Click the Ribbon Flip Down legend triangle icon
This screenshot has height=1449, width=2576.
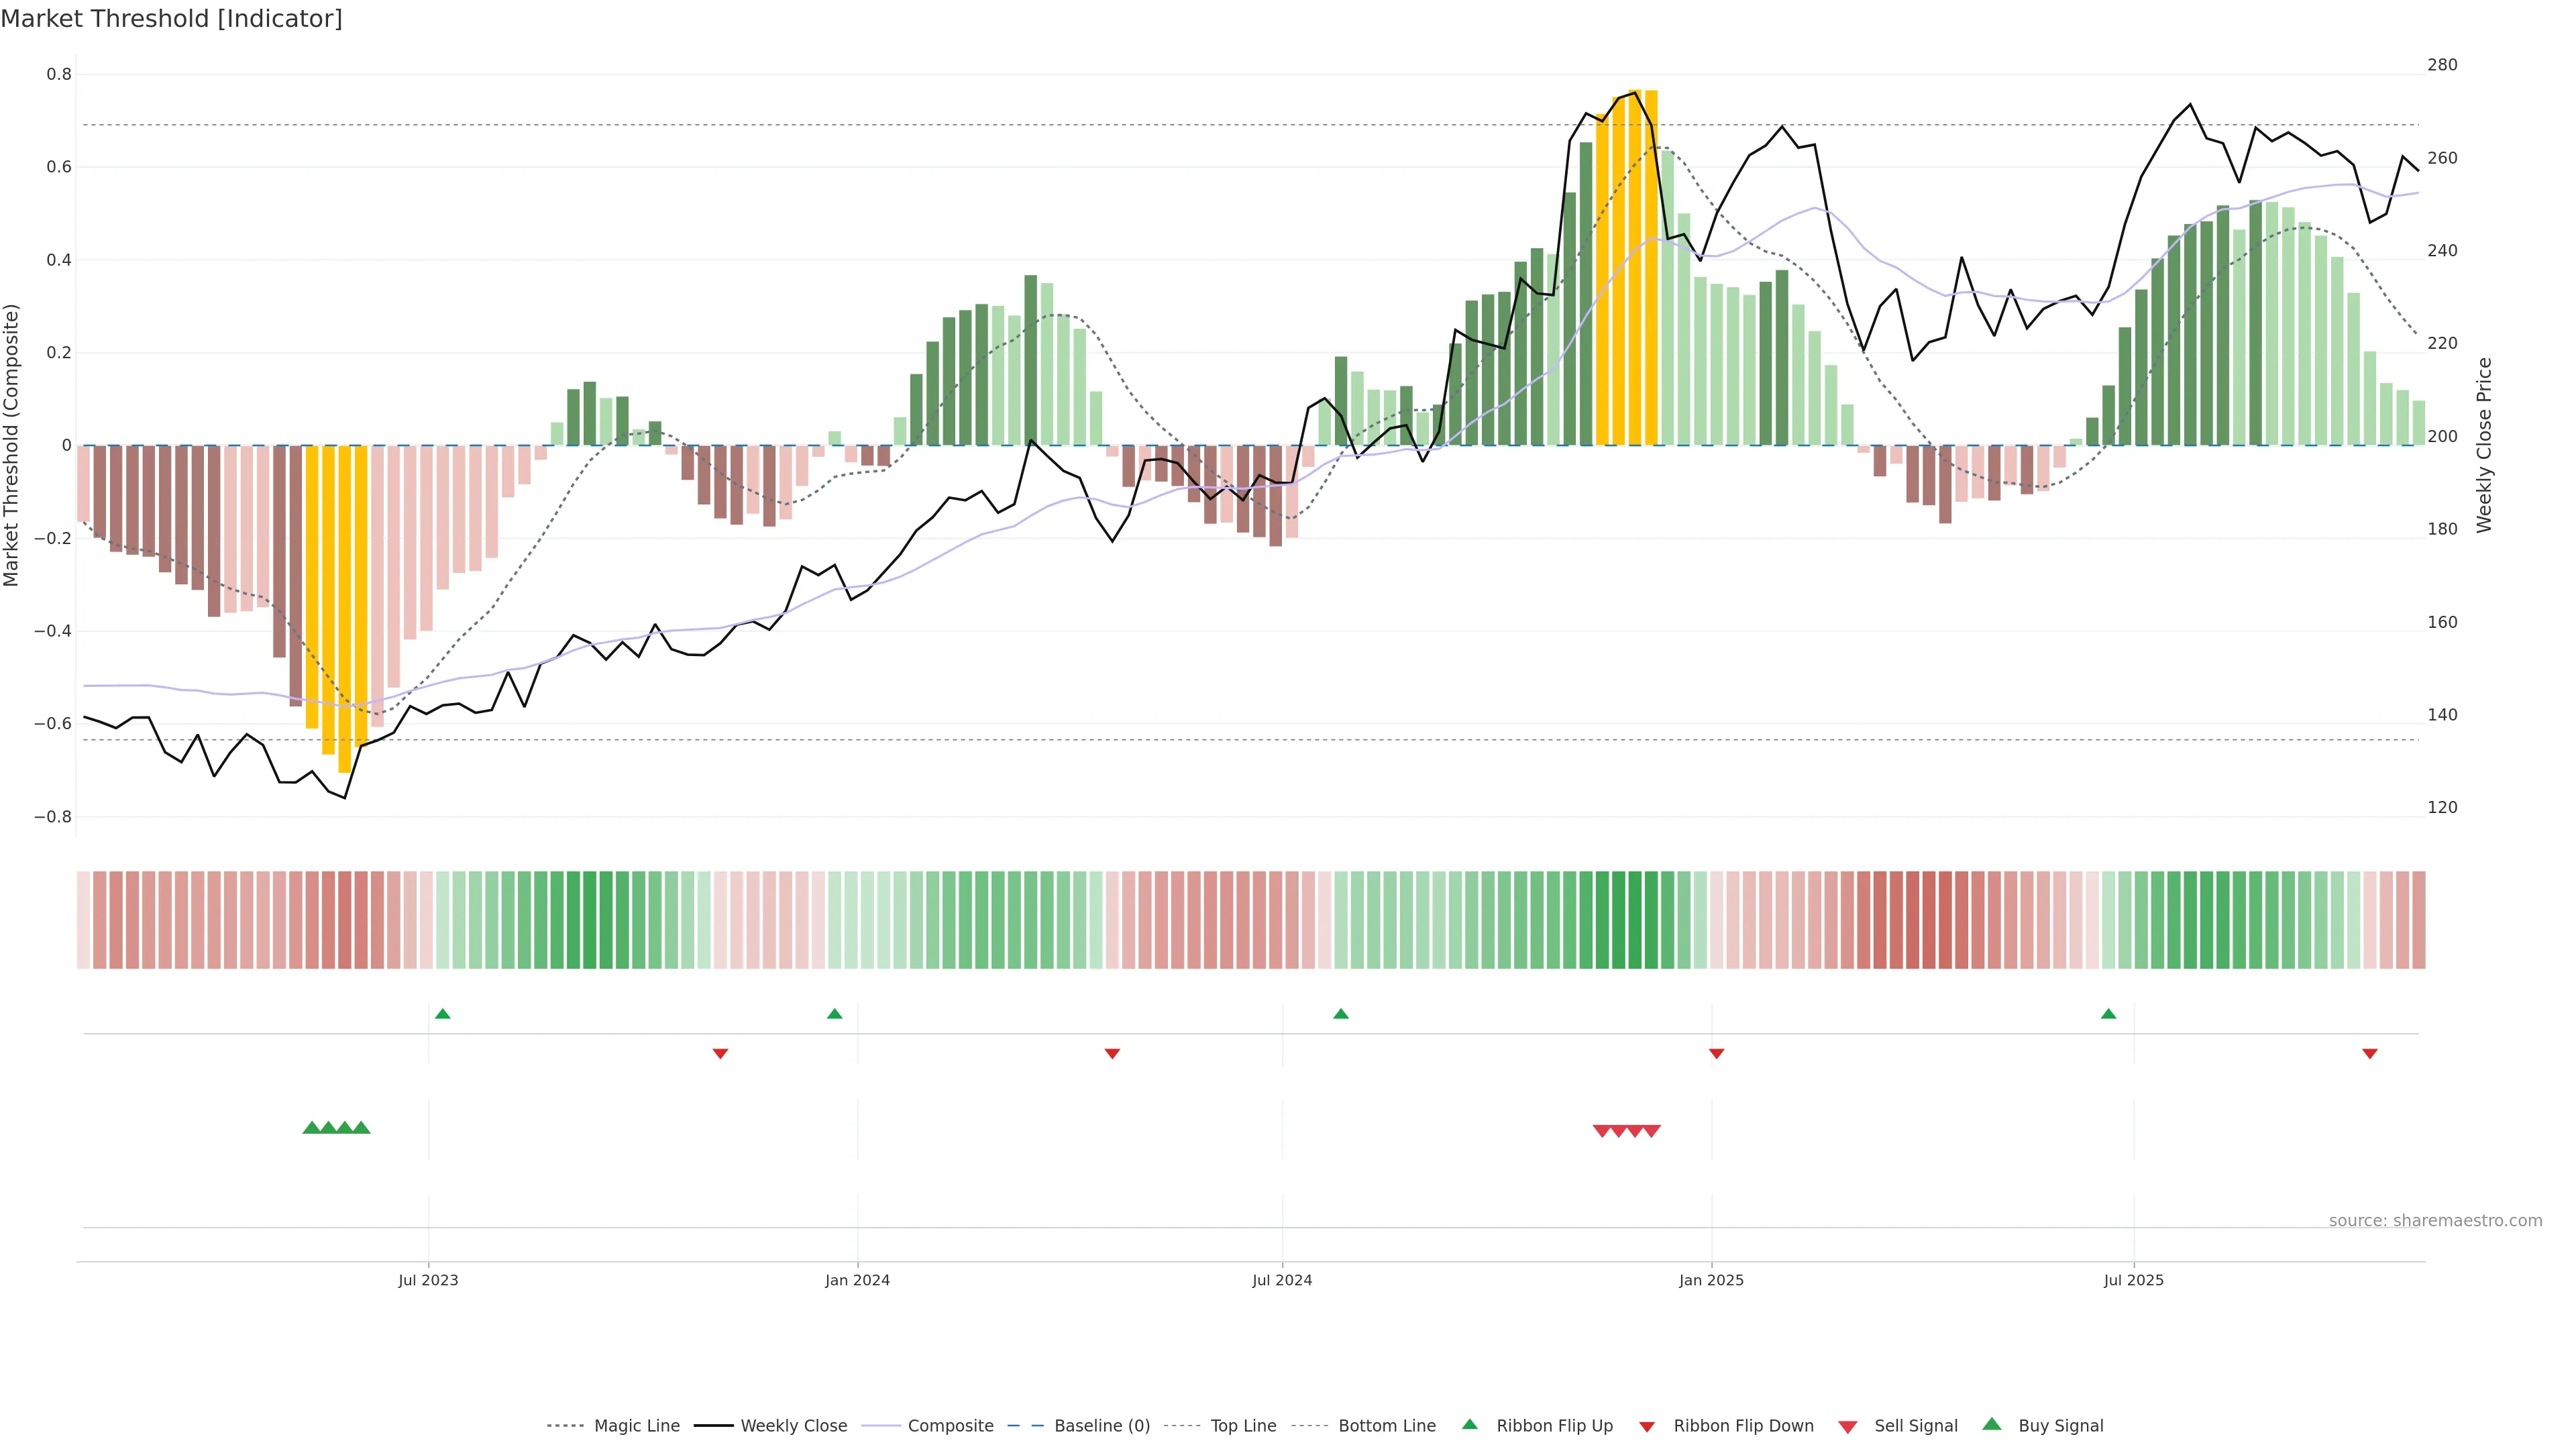1647,1426
